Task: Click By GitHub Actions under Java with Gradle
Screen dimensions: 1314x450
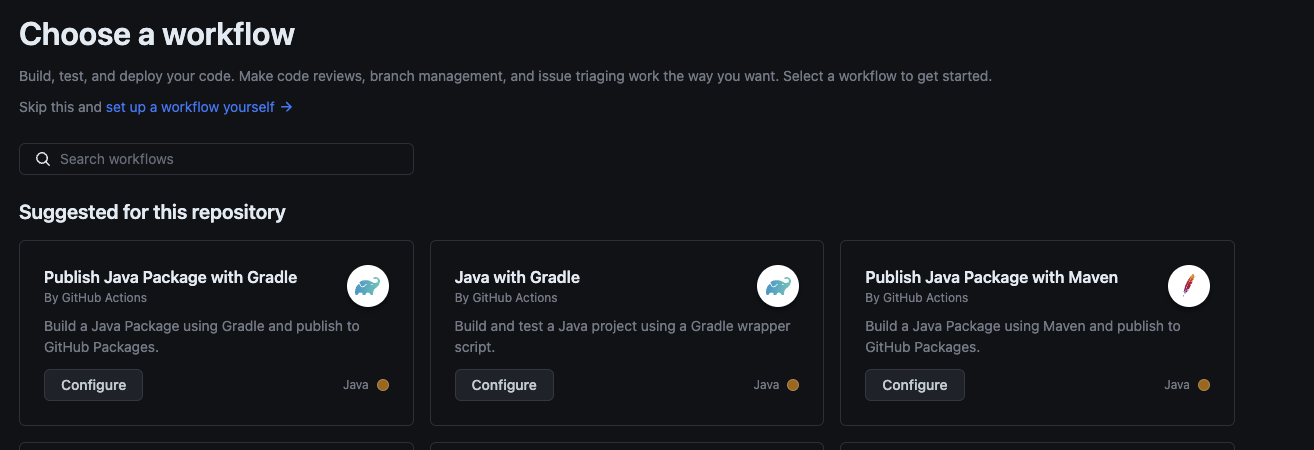Action: pyautogui.click(x=506, y=298)
